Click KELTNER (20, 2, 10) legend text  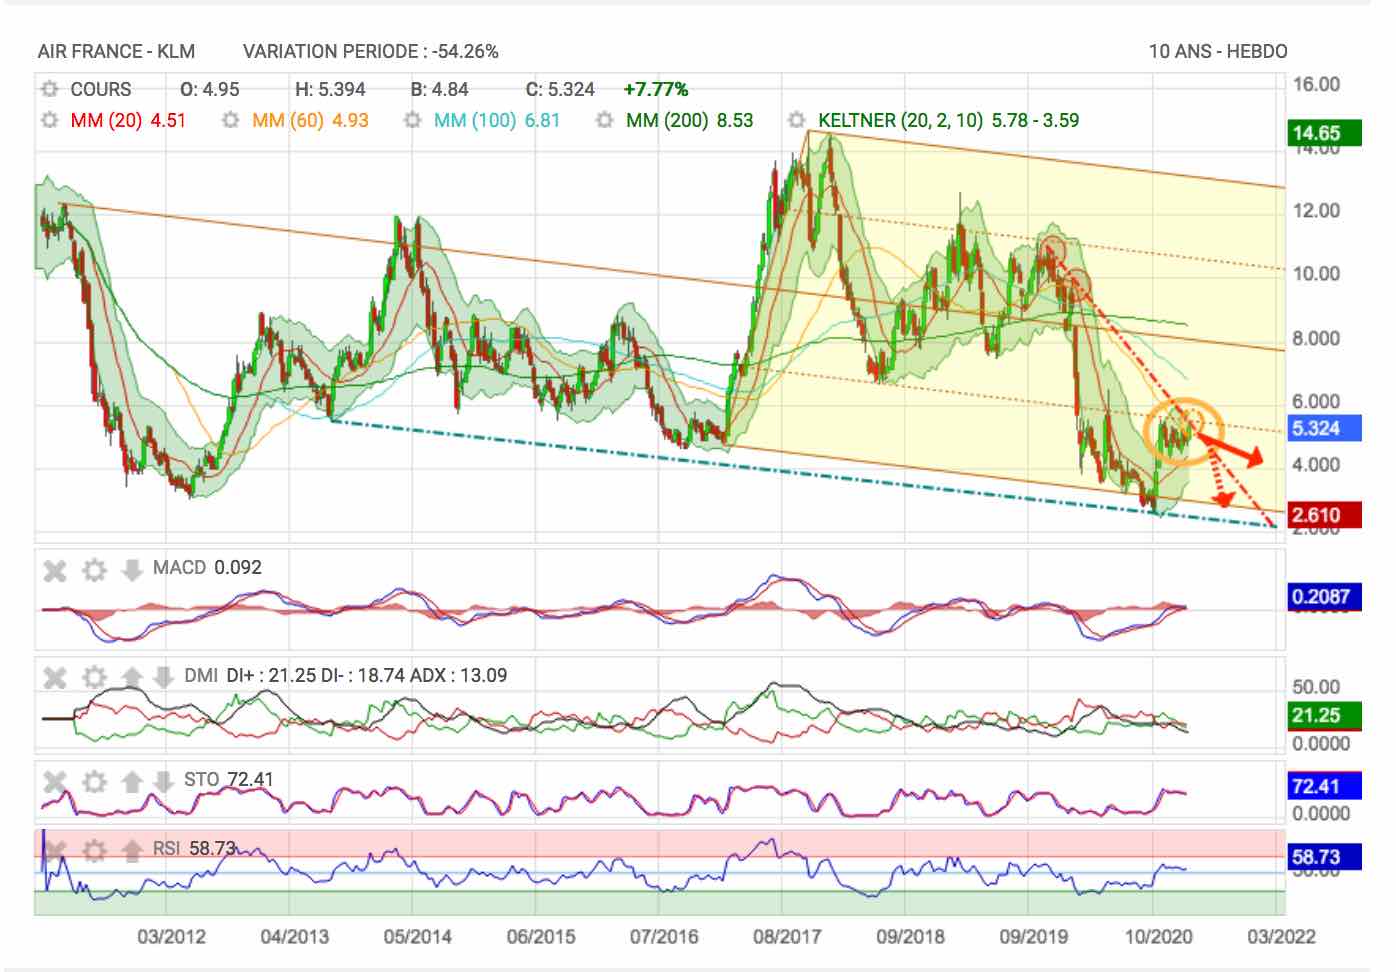click(949, 120)
